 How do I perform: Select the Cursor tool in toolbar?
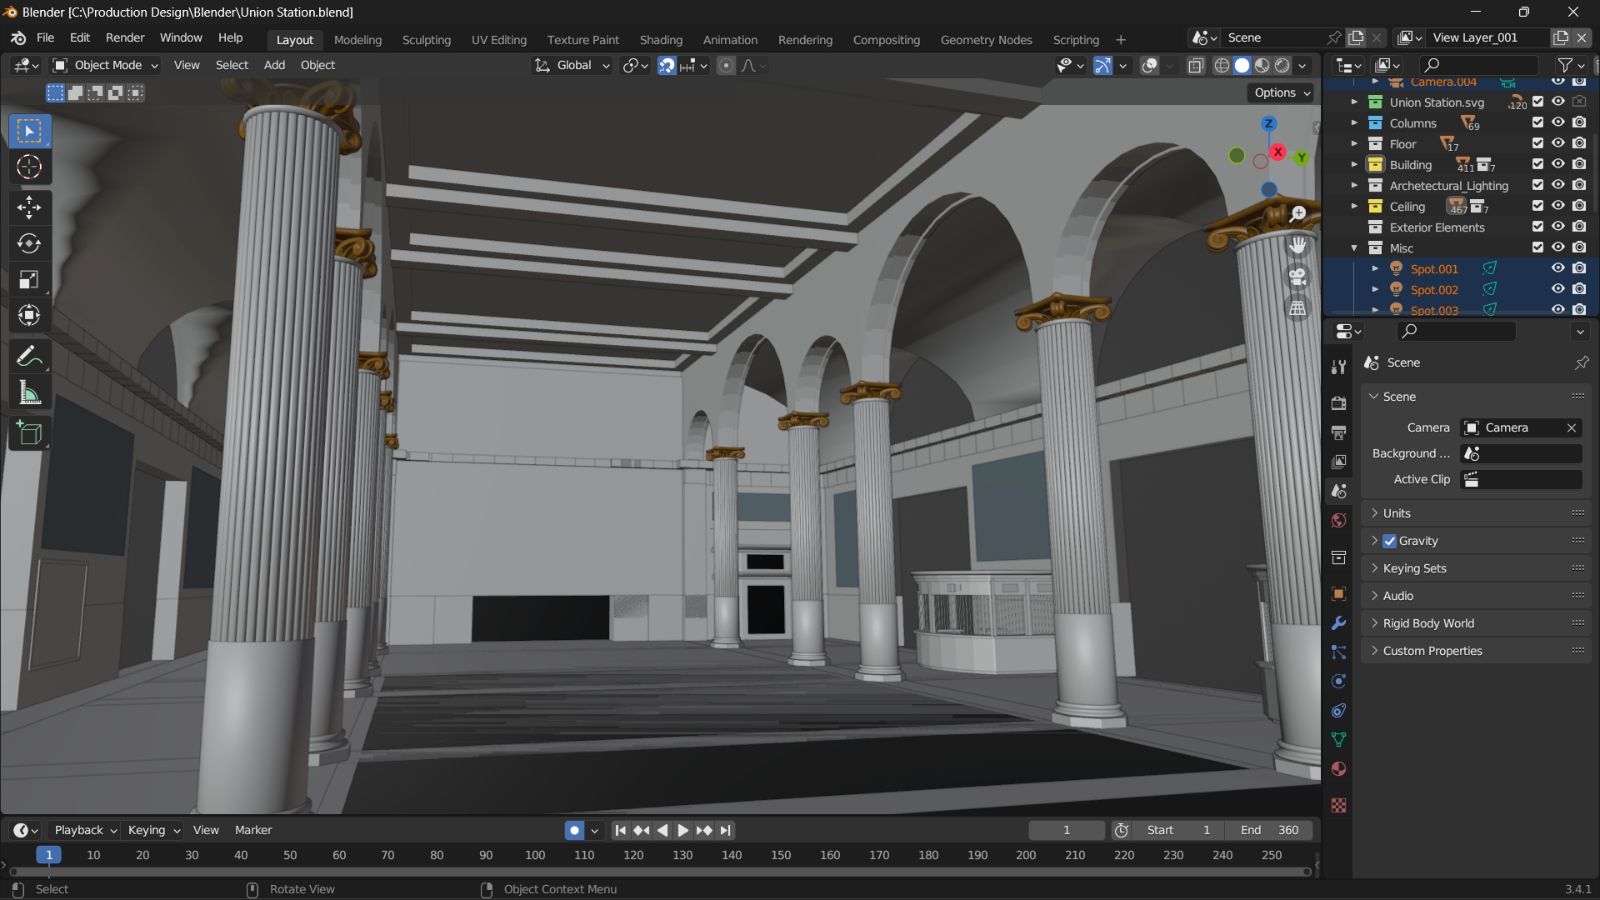click(29, 167)
